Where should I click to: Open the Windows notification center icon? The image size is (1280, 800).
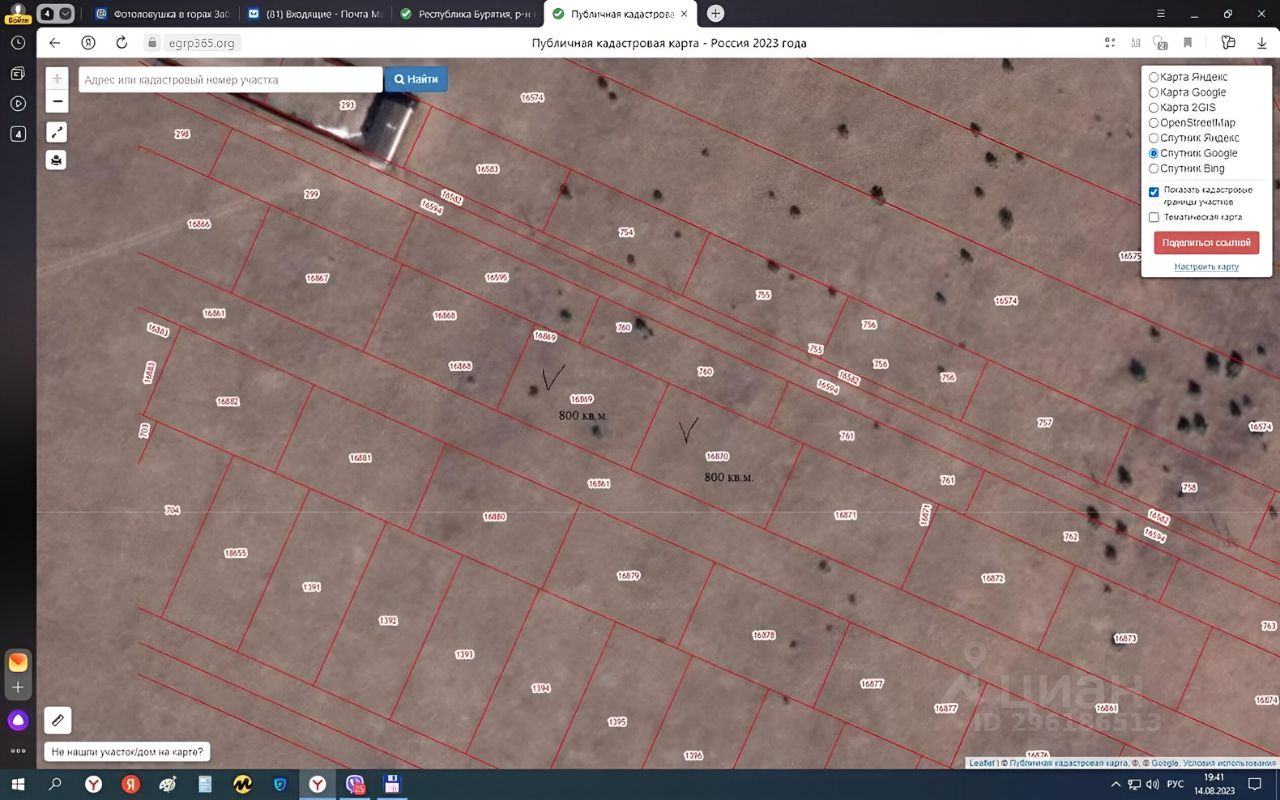1255,784
